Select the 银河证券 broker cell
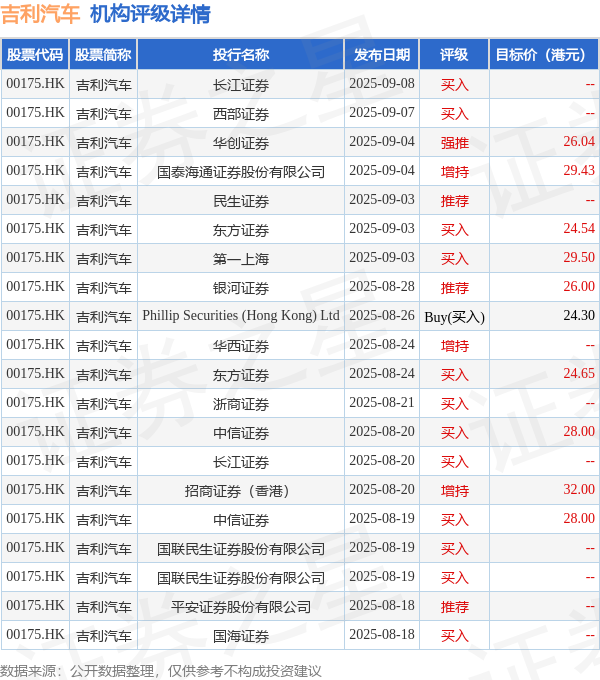 click(241, 288)
